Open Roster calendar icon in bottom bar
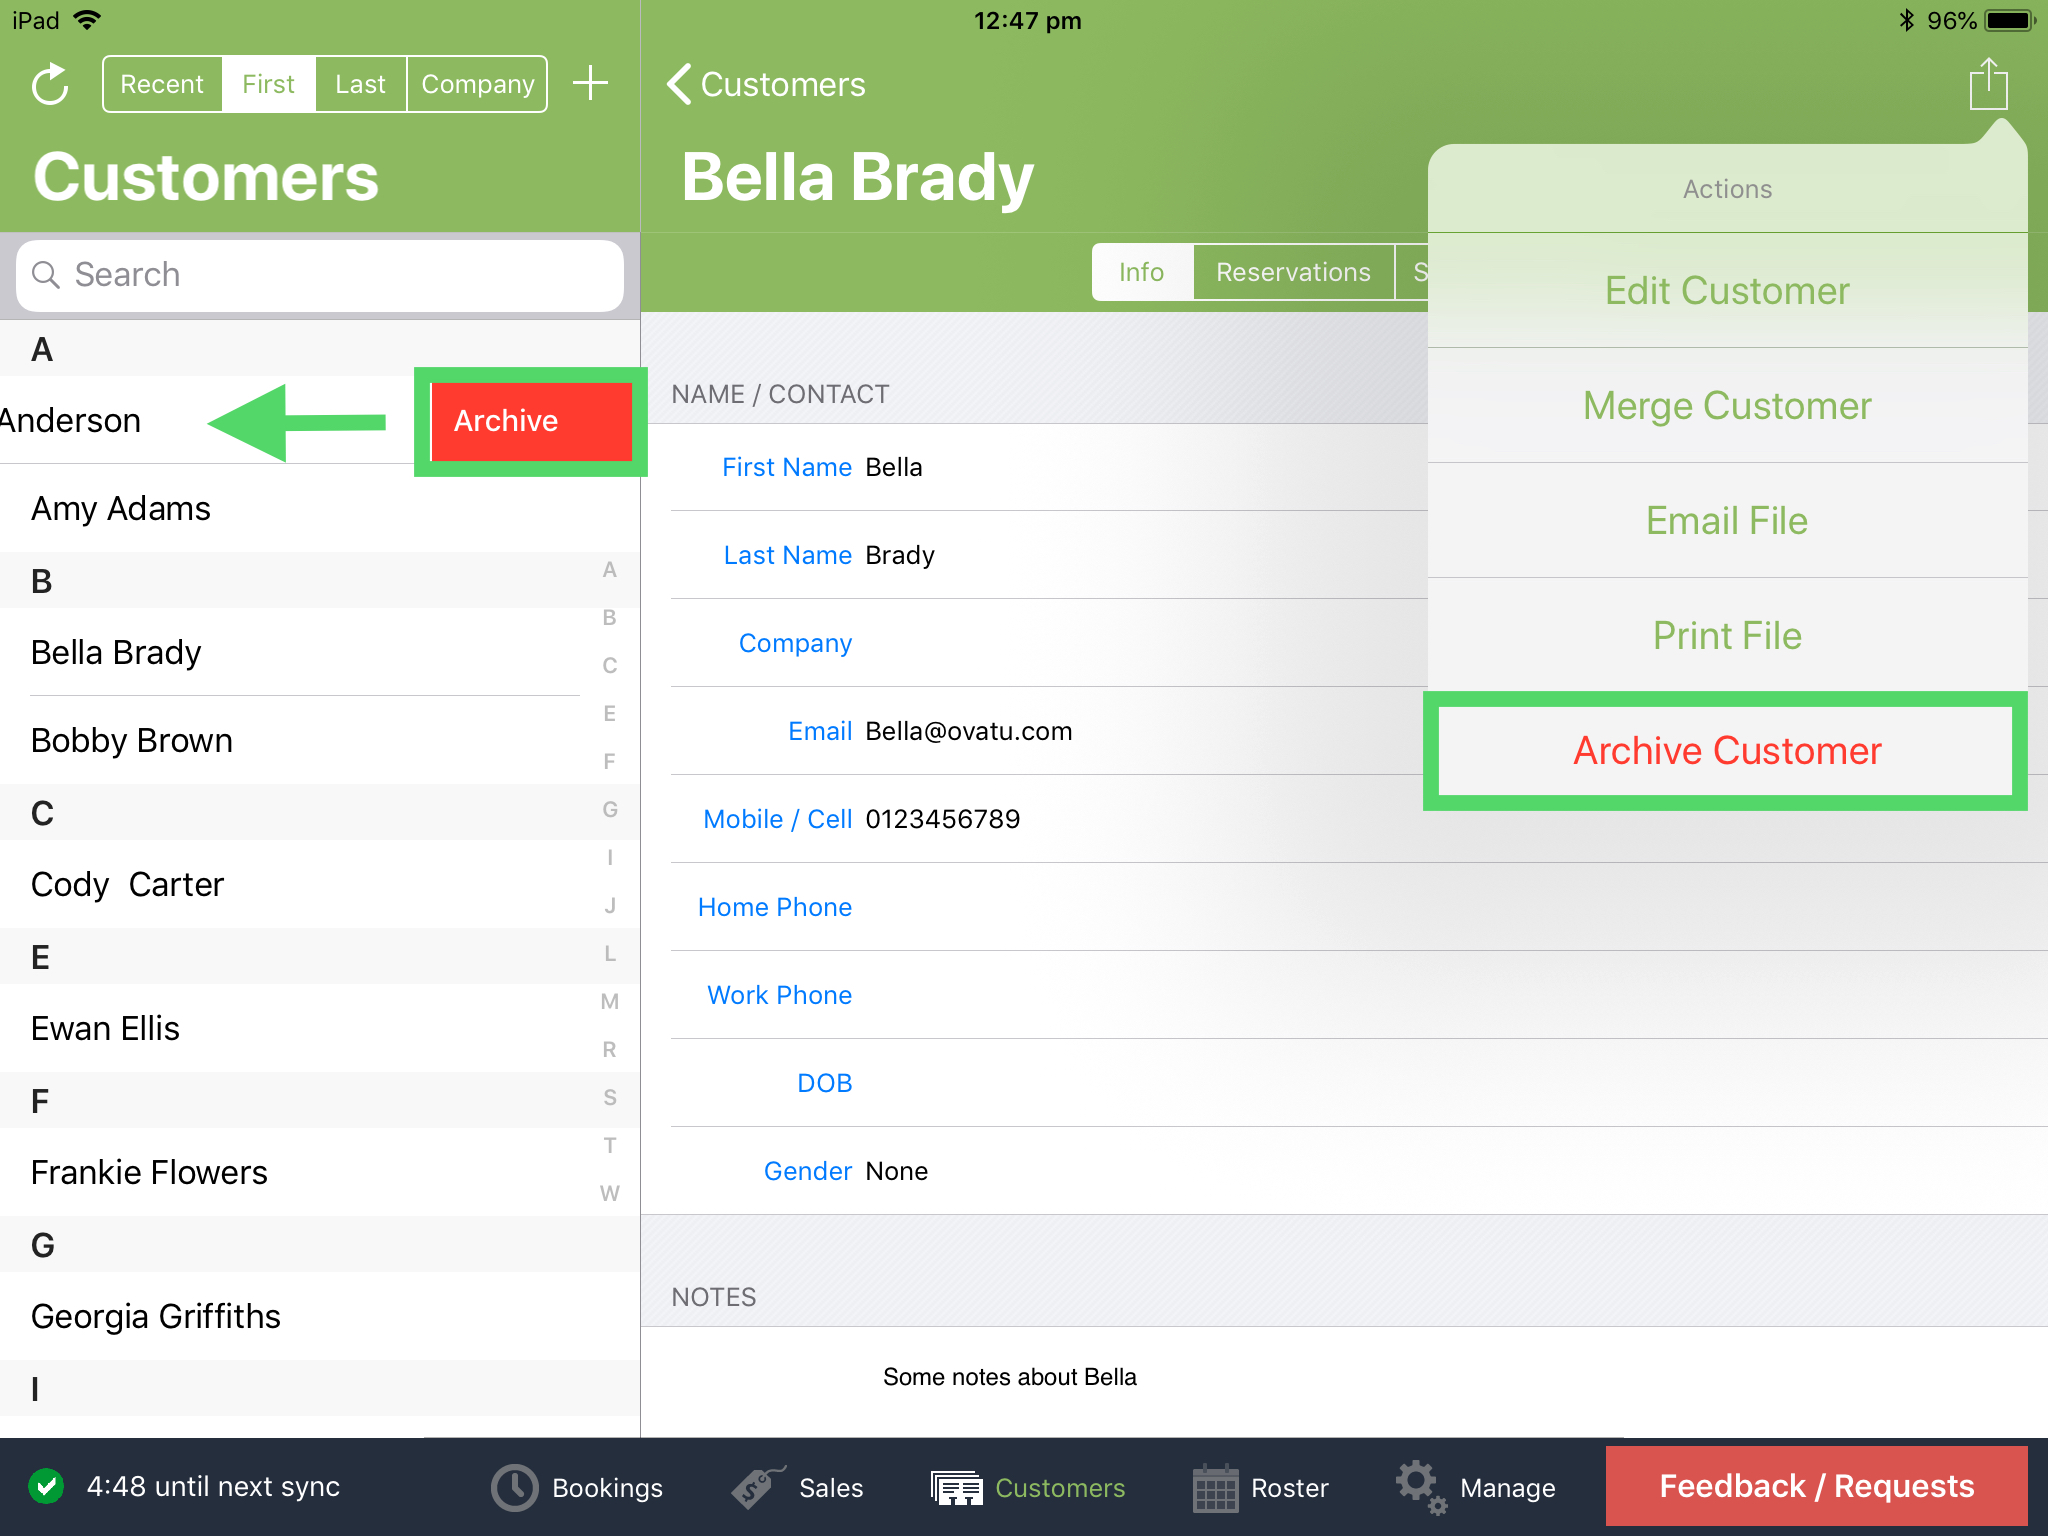2048x1536 pixels. pos(1216,1488)
